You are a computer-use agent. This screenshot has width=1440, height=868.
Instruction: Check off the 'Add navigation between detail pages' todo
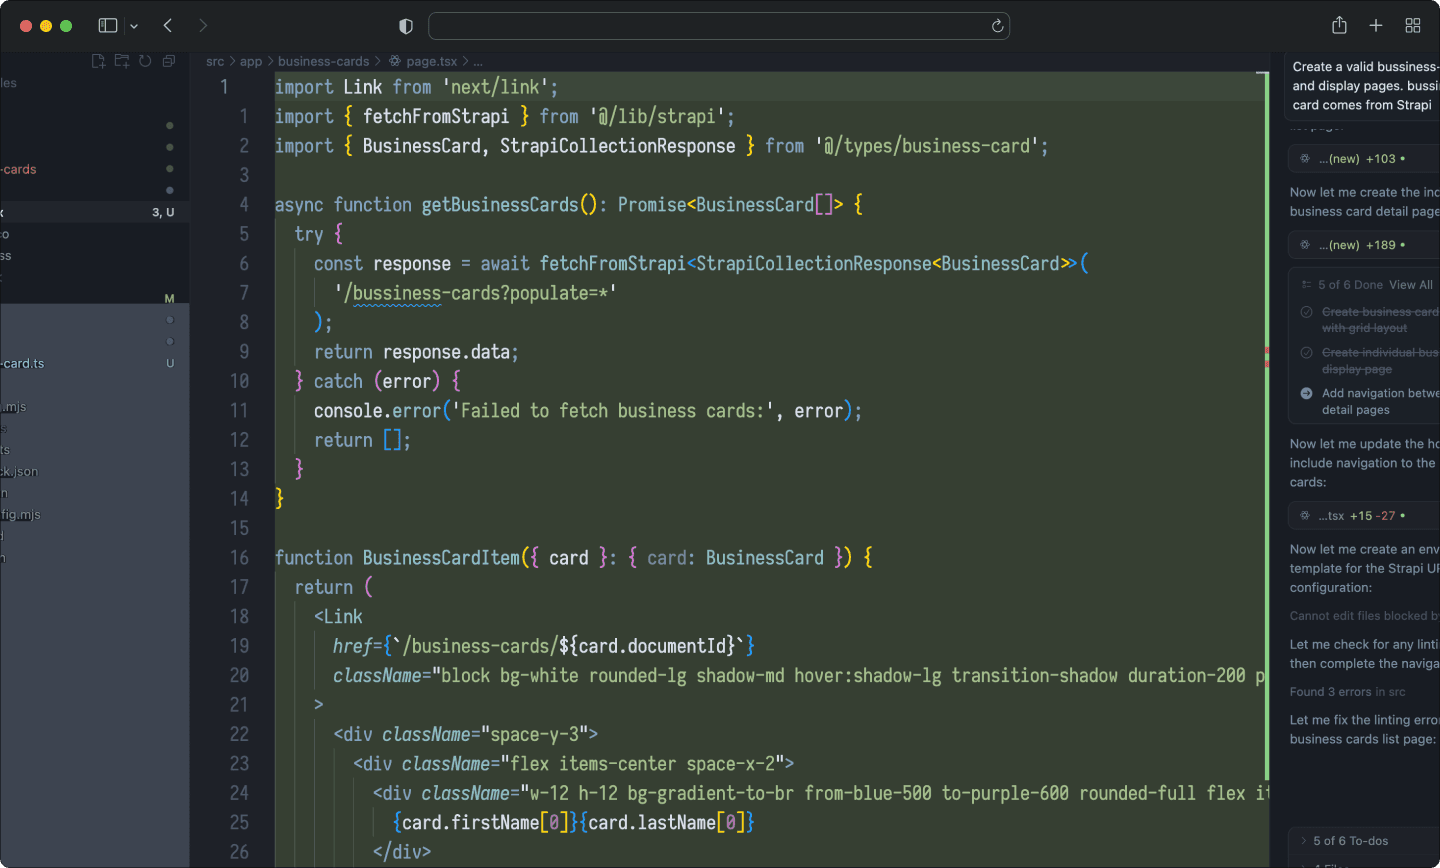click(x=1306, y=393)
